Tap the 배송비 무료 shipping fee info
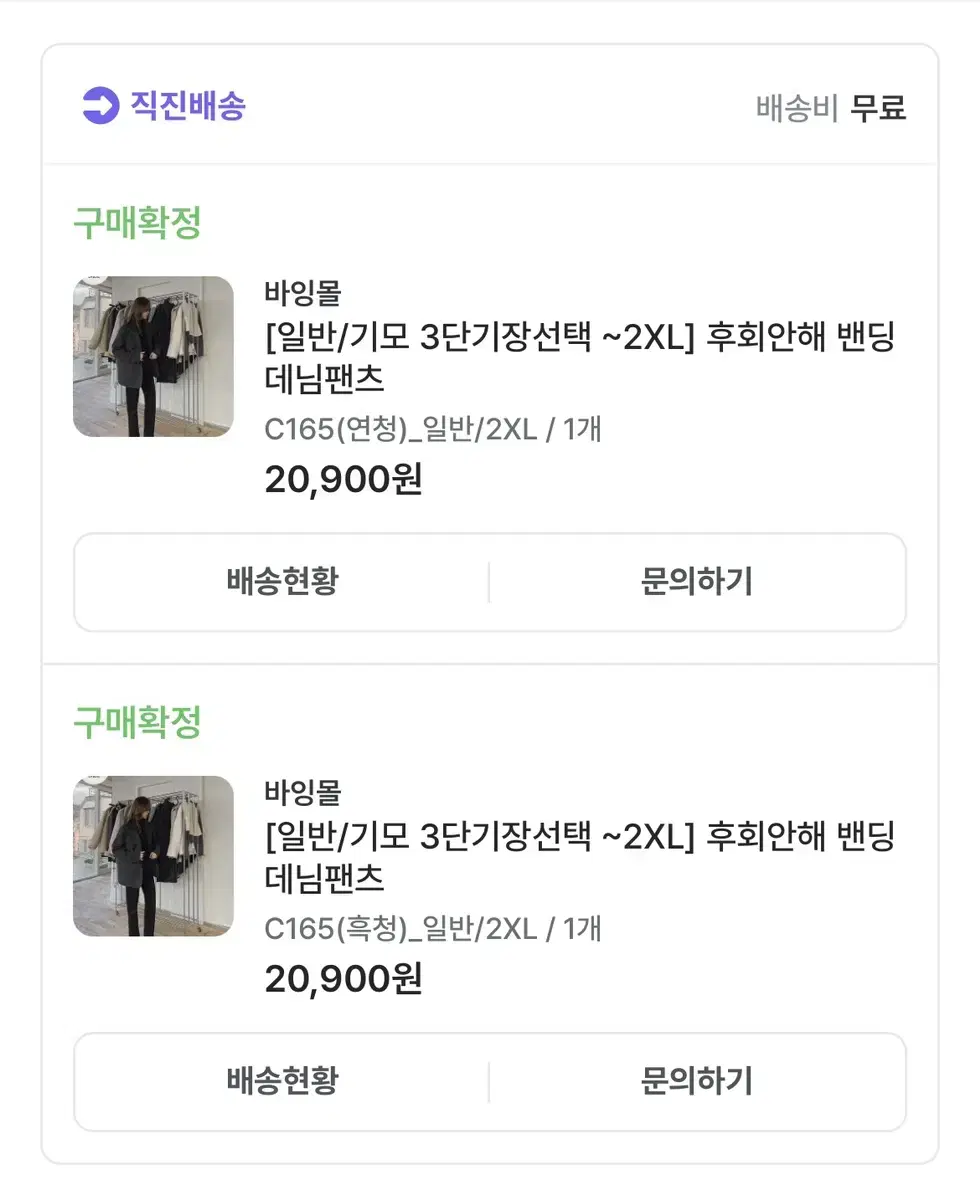 click(x=831, y=108)
